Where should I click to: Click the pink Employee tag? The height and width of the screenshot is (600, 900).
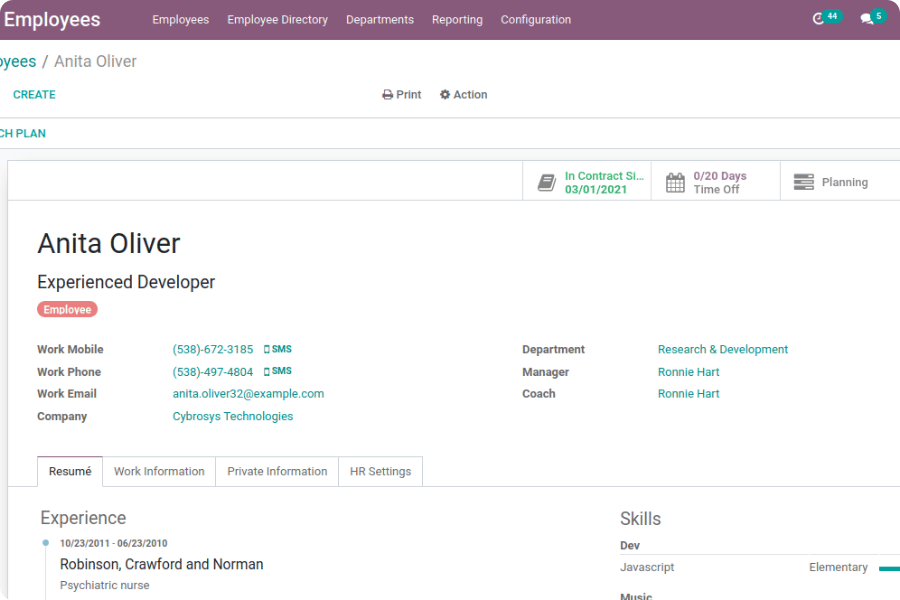tap(67, 310)
